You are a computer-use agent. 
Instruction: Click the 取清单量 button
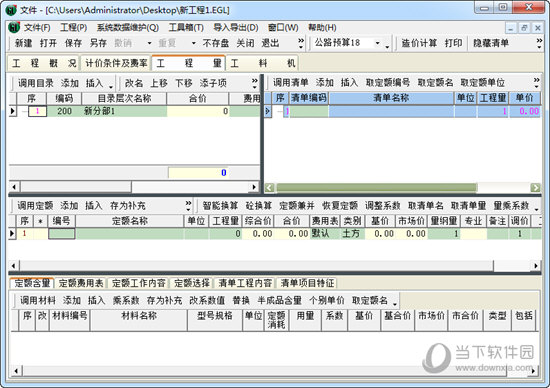(468, 206)
